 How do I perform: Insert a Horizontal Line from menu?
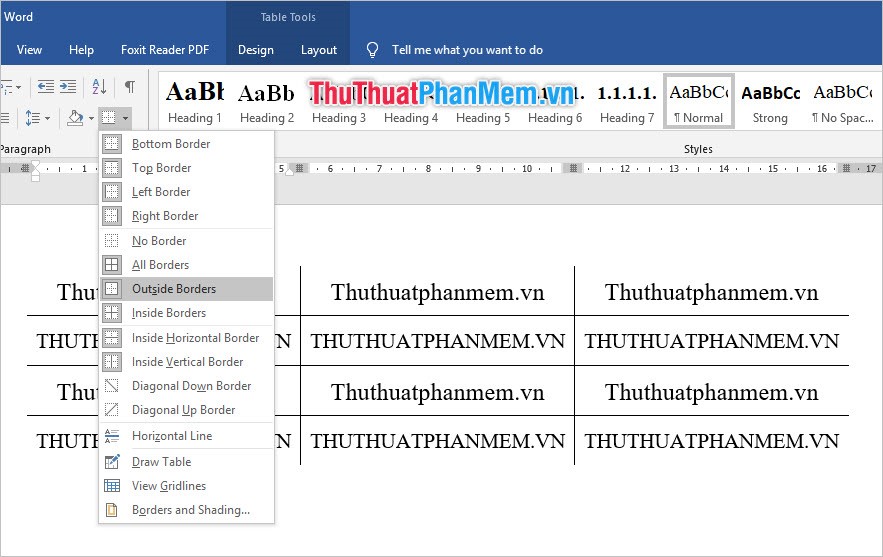tap(186, 435)
